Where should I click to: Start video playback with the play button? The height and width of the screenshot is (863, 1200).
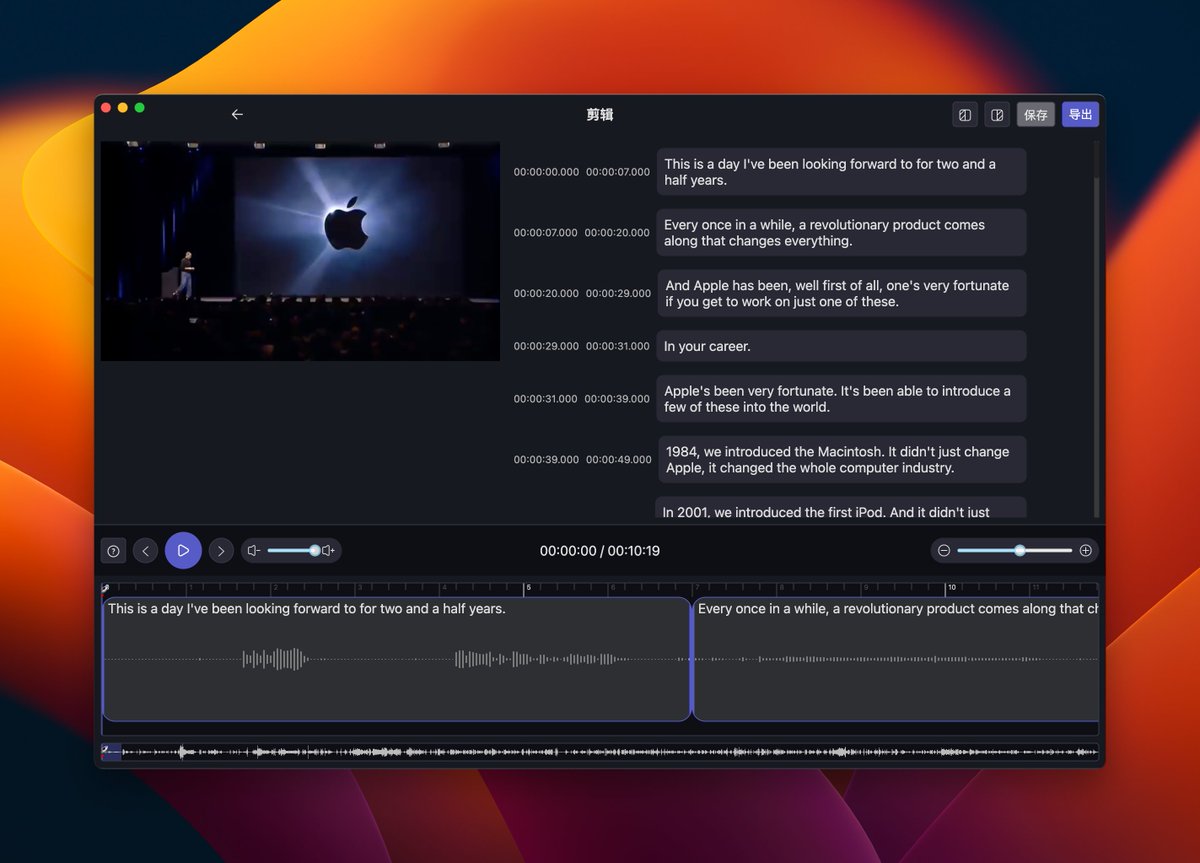click(x=183, y=551)
